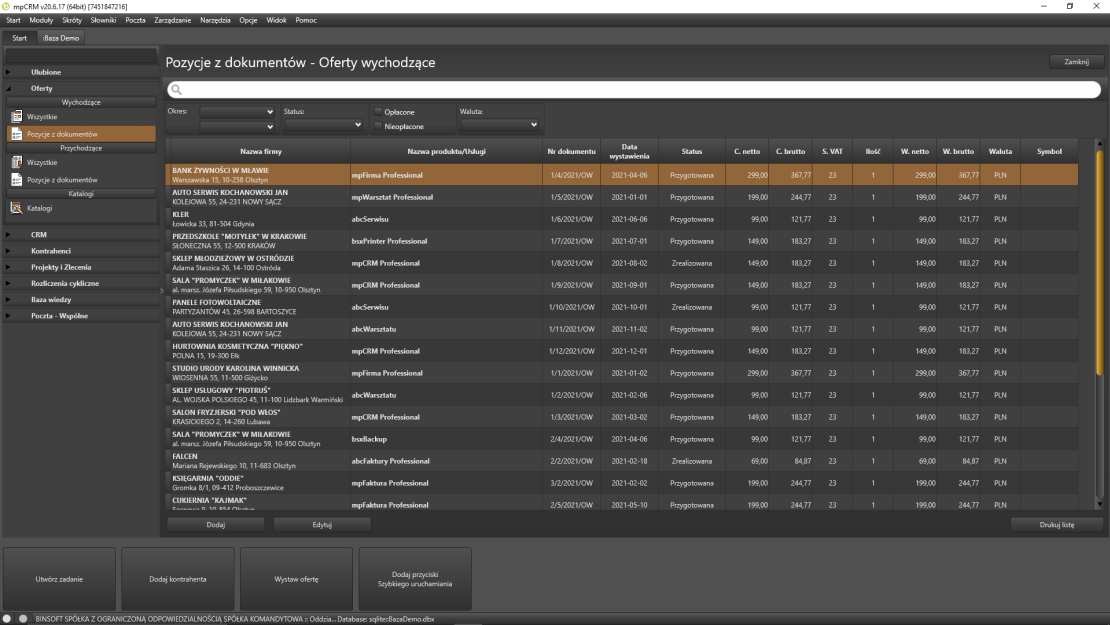The width and height of the screenshot is (1110, 625).
Task: Open the Narzędzia menu
Action: tap(215, 21)
